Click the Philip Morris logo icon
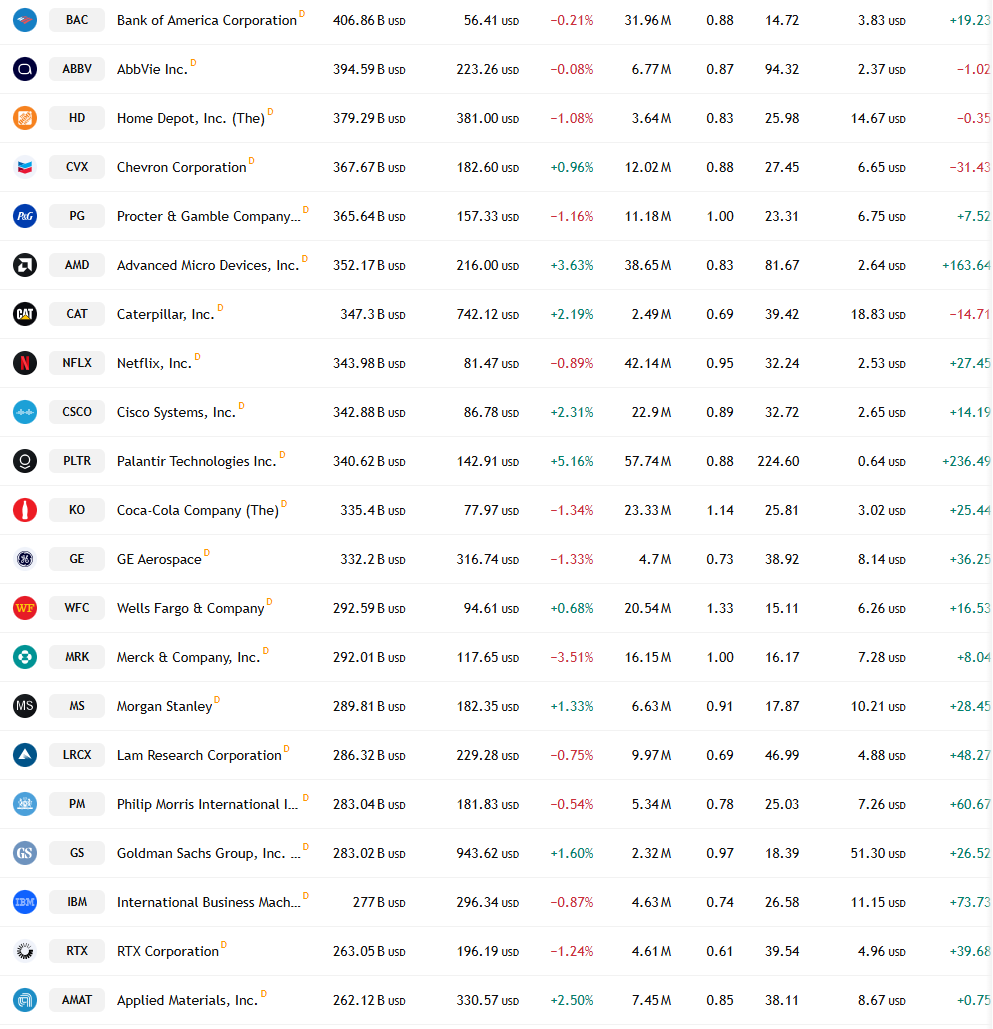993x1029 pixels. click(x=25, y=804)
